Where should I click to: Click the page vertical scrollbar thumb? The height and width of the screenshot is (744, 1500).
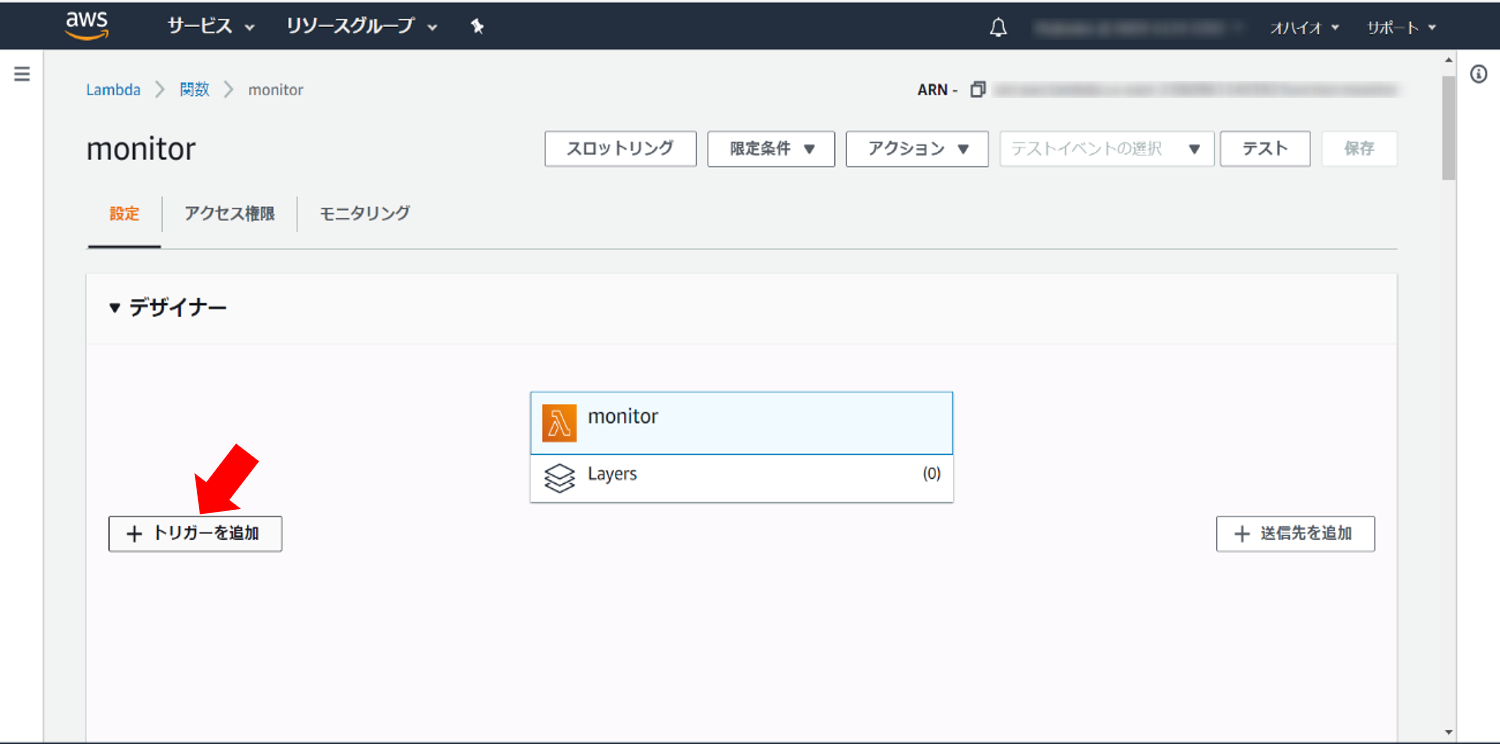1449,128
